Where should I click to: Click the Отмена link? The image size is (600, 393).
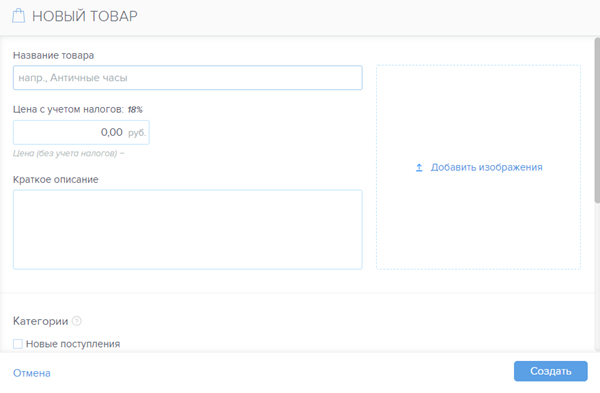(x=32, y=373)
